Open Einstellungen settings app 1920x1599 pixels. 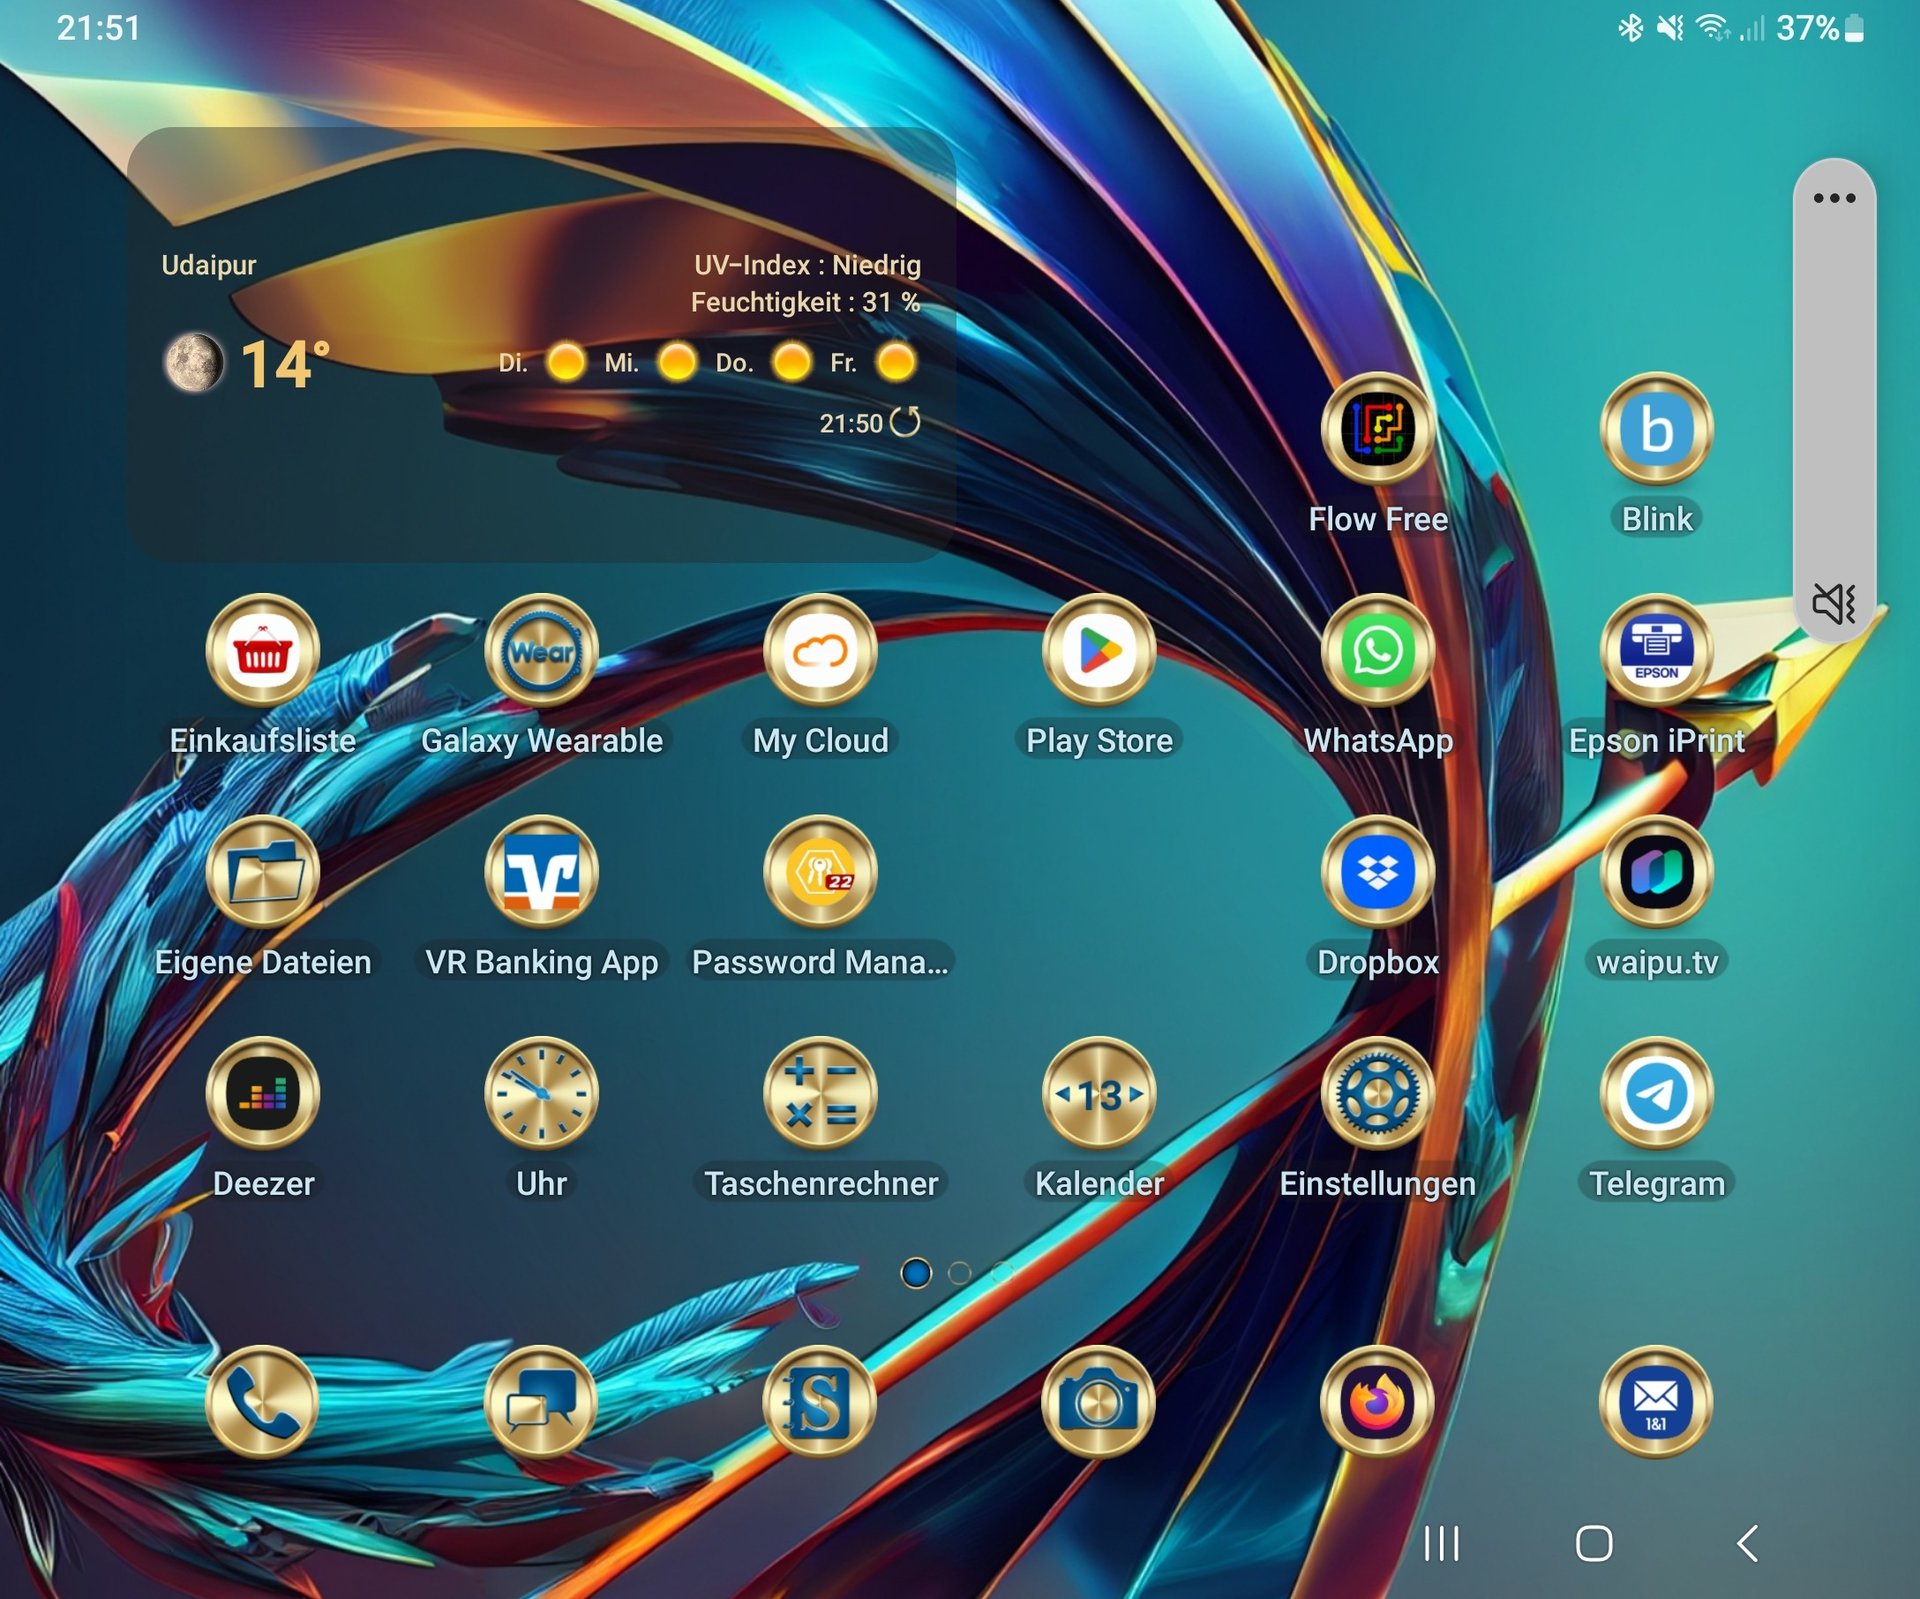coord(1377,1094)
